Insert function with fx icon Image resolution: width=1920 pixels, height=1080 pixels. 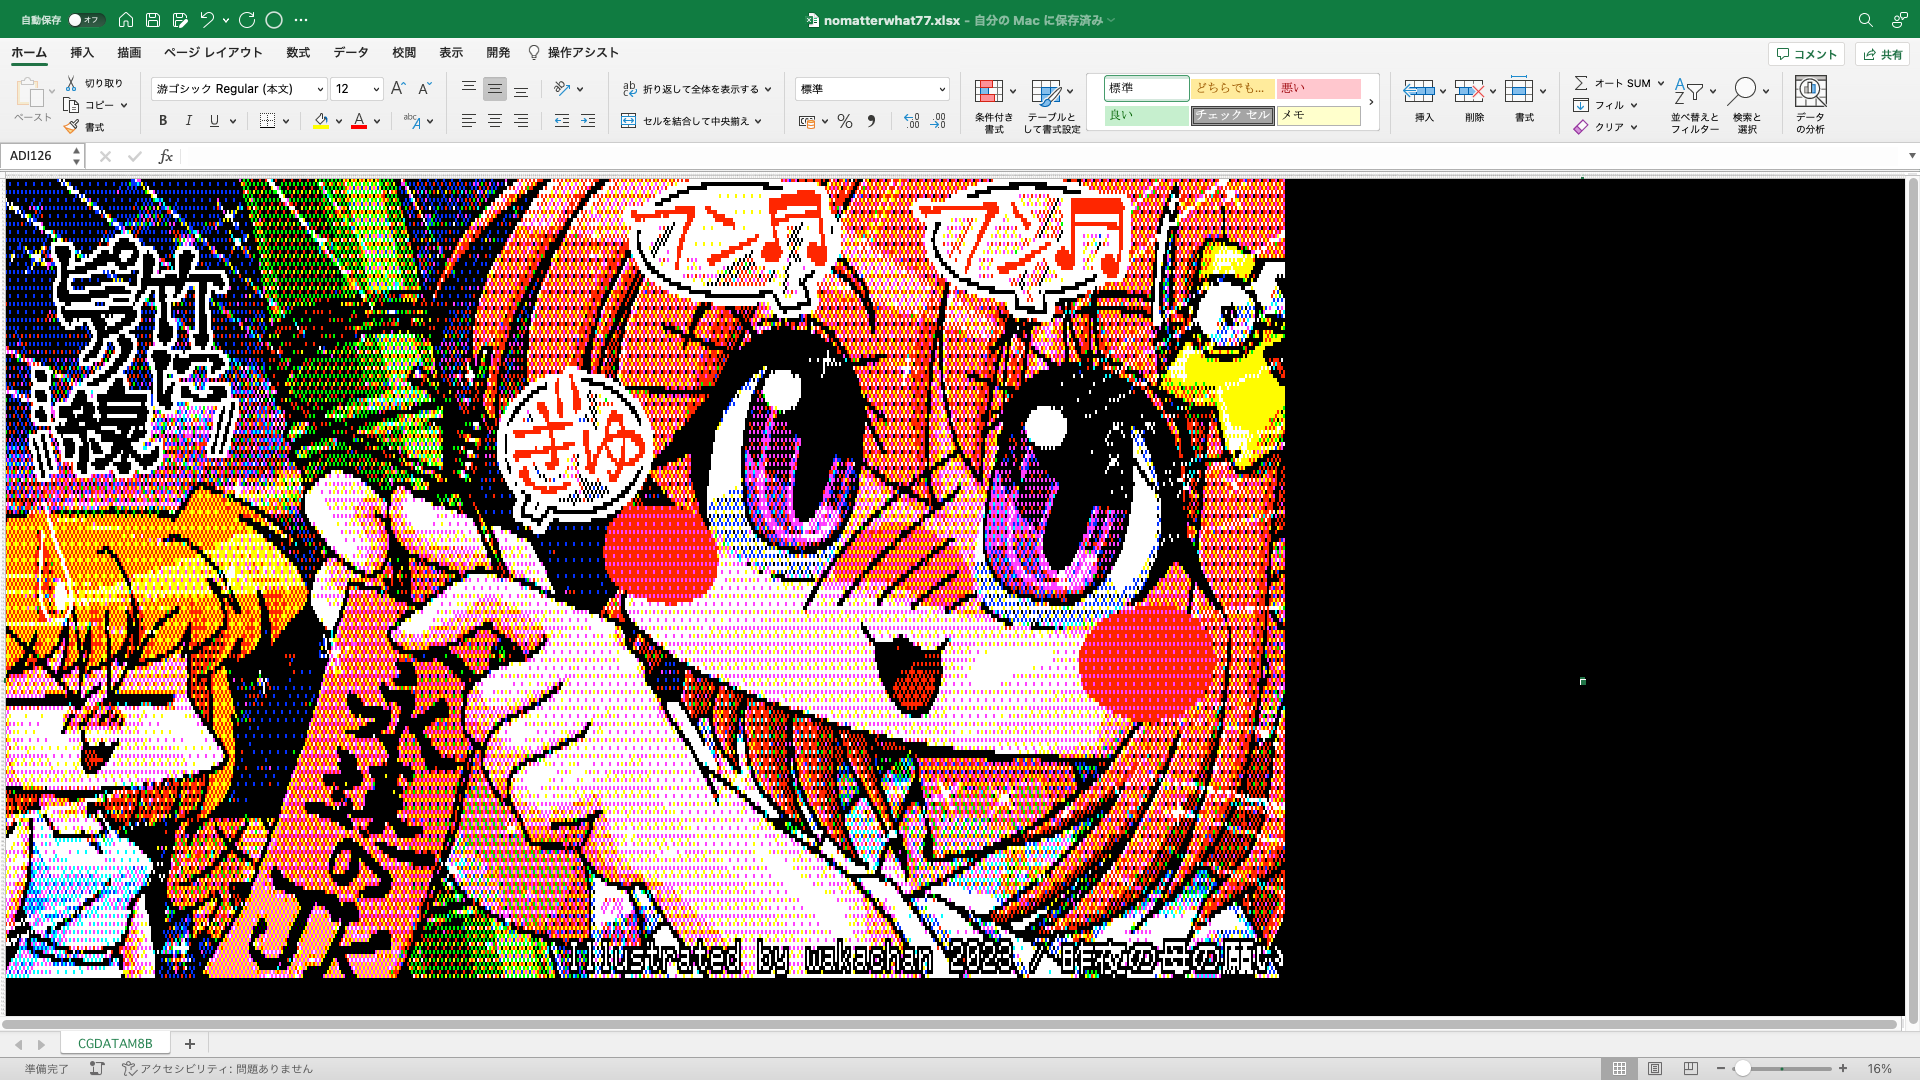pyautogui.click(x=166, y=156)
